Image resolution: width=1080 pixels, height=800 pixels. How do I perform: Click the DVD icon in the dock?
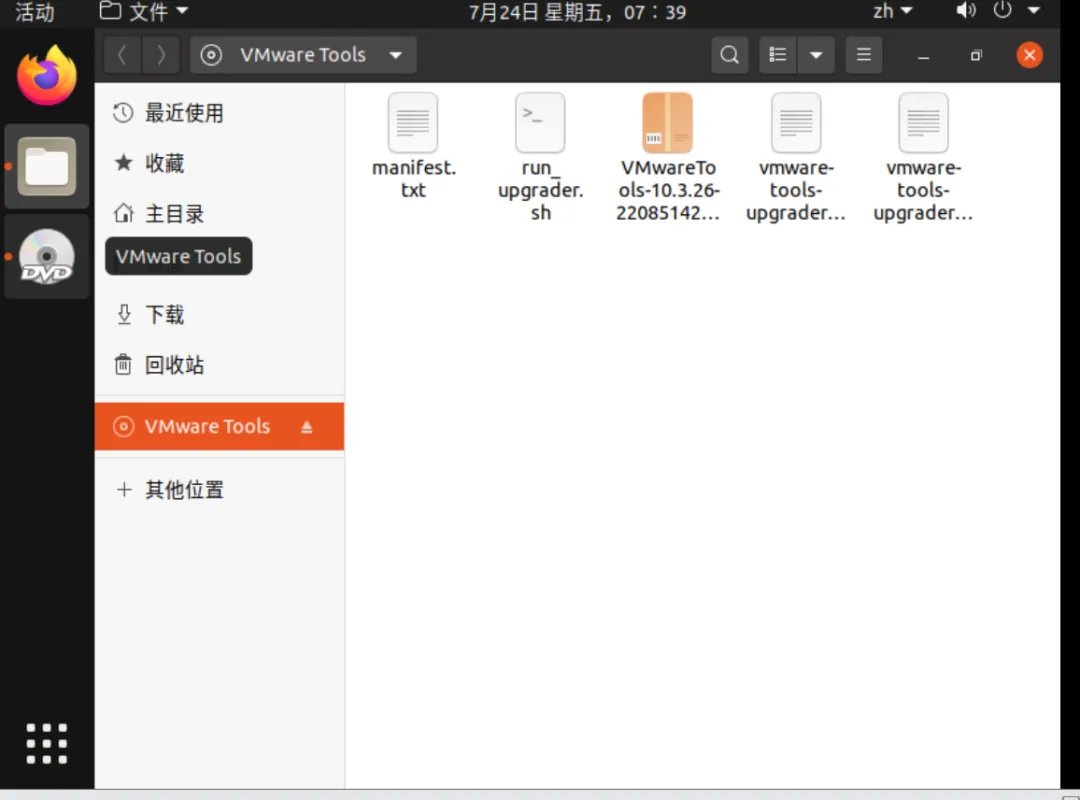point(47,256)
